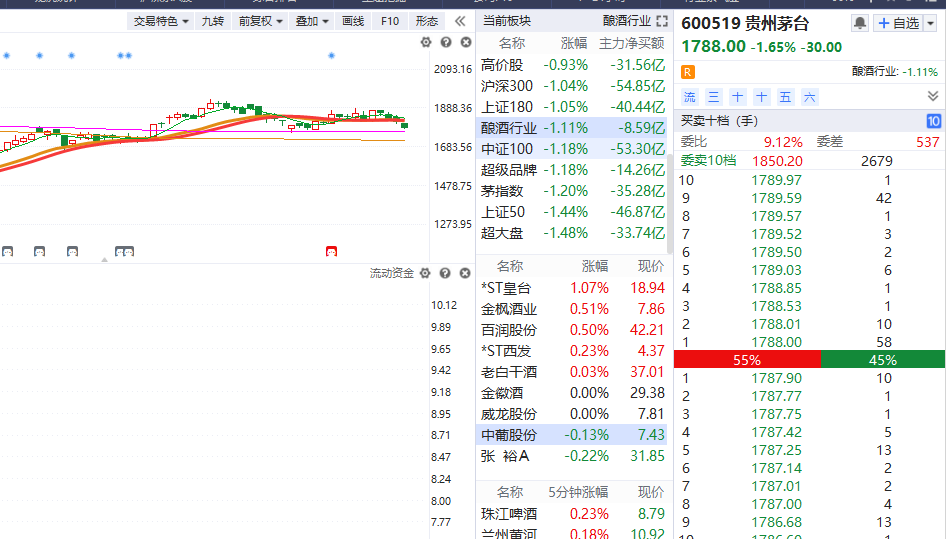Open the 老白干酒 stock row
946x539 pixels.
click(572, 372)
